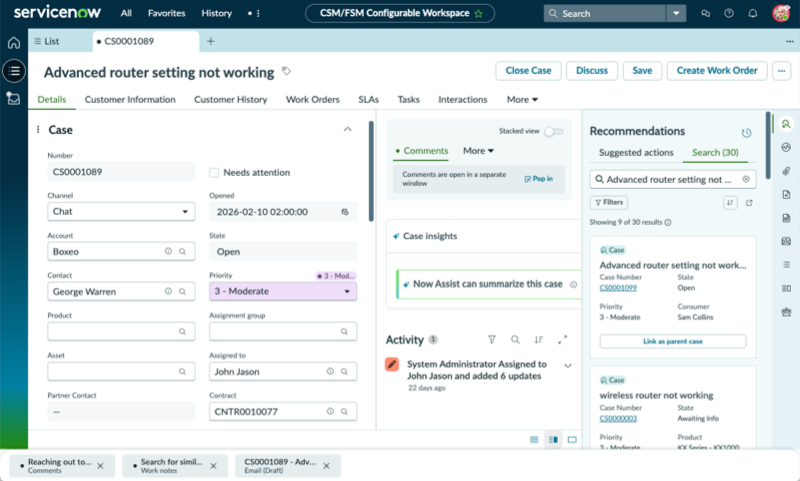The image size is (800, 481).
Task: Close the Reaching out to... Comments draft
Action: point(101,466)
